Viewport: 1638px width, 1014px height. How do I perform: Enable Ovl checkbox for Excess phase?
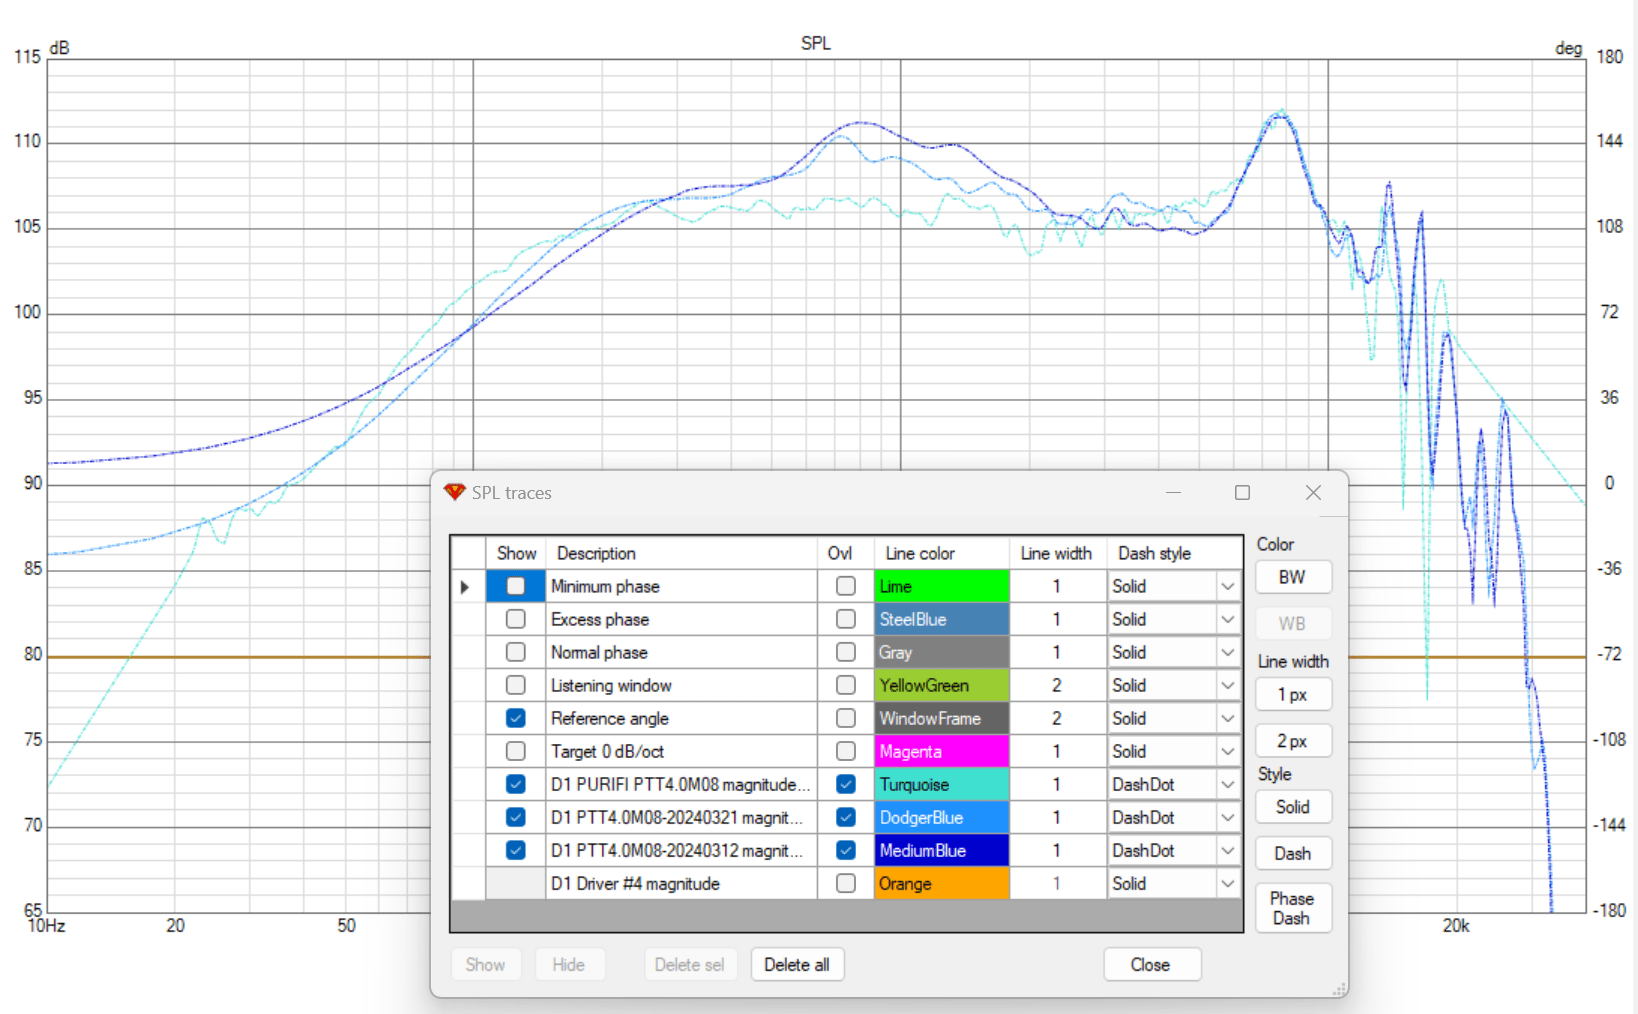coord(846,619)
